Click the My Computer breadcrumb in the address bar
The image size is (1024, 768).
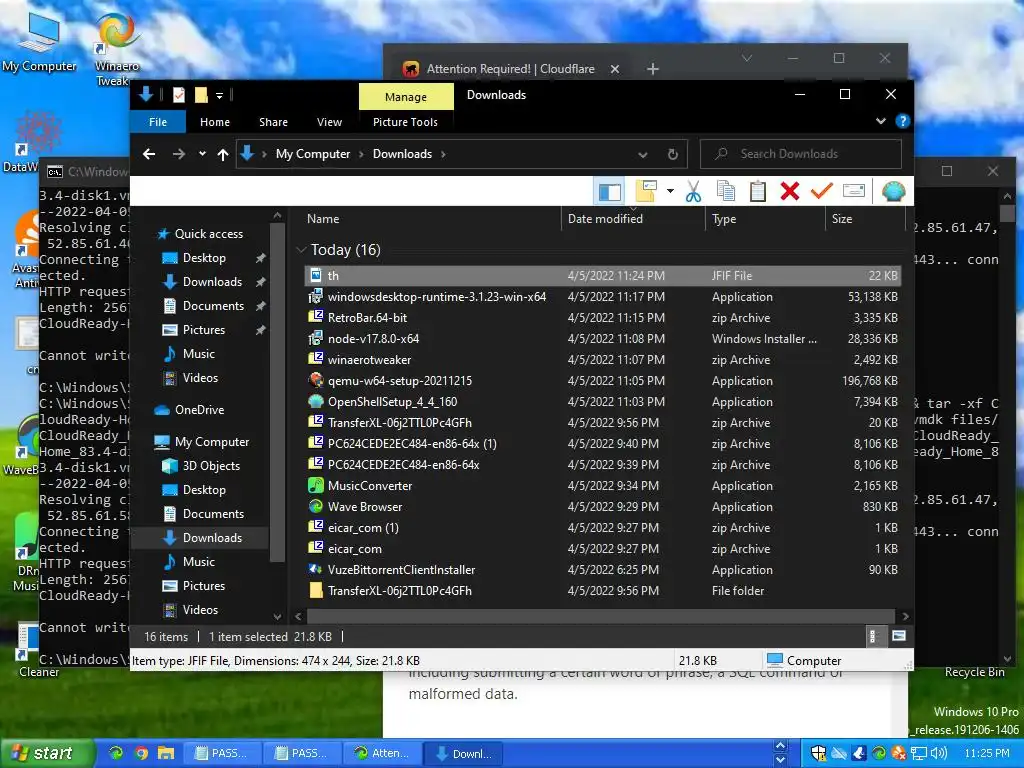[313, 154]
